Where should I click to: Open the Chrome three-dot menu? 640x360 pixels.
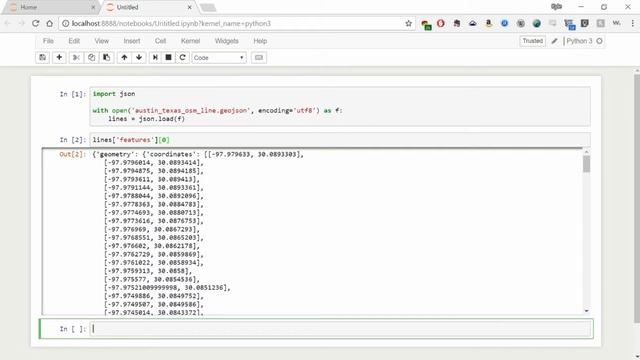633,23
